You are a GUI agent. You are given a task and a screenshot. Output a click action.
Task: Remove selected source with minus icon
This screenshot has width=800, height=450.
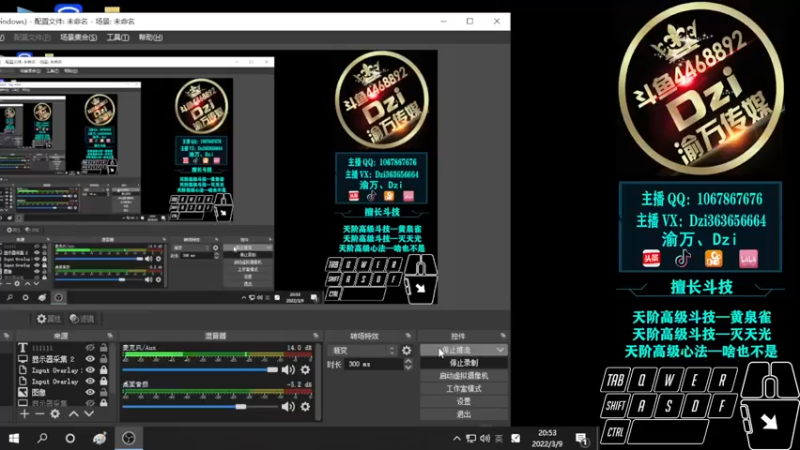pyautogui.click(x=39, y=414)
